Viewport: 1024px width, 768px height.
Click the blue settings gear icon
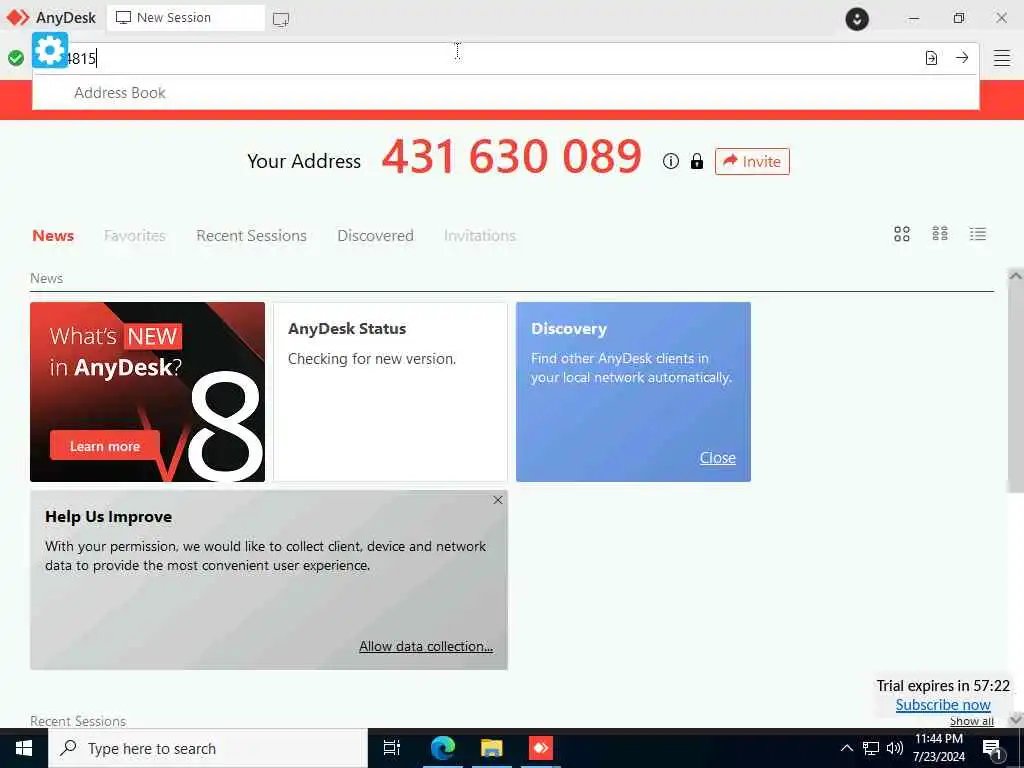pyautogui.click(x=50, y=50)
